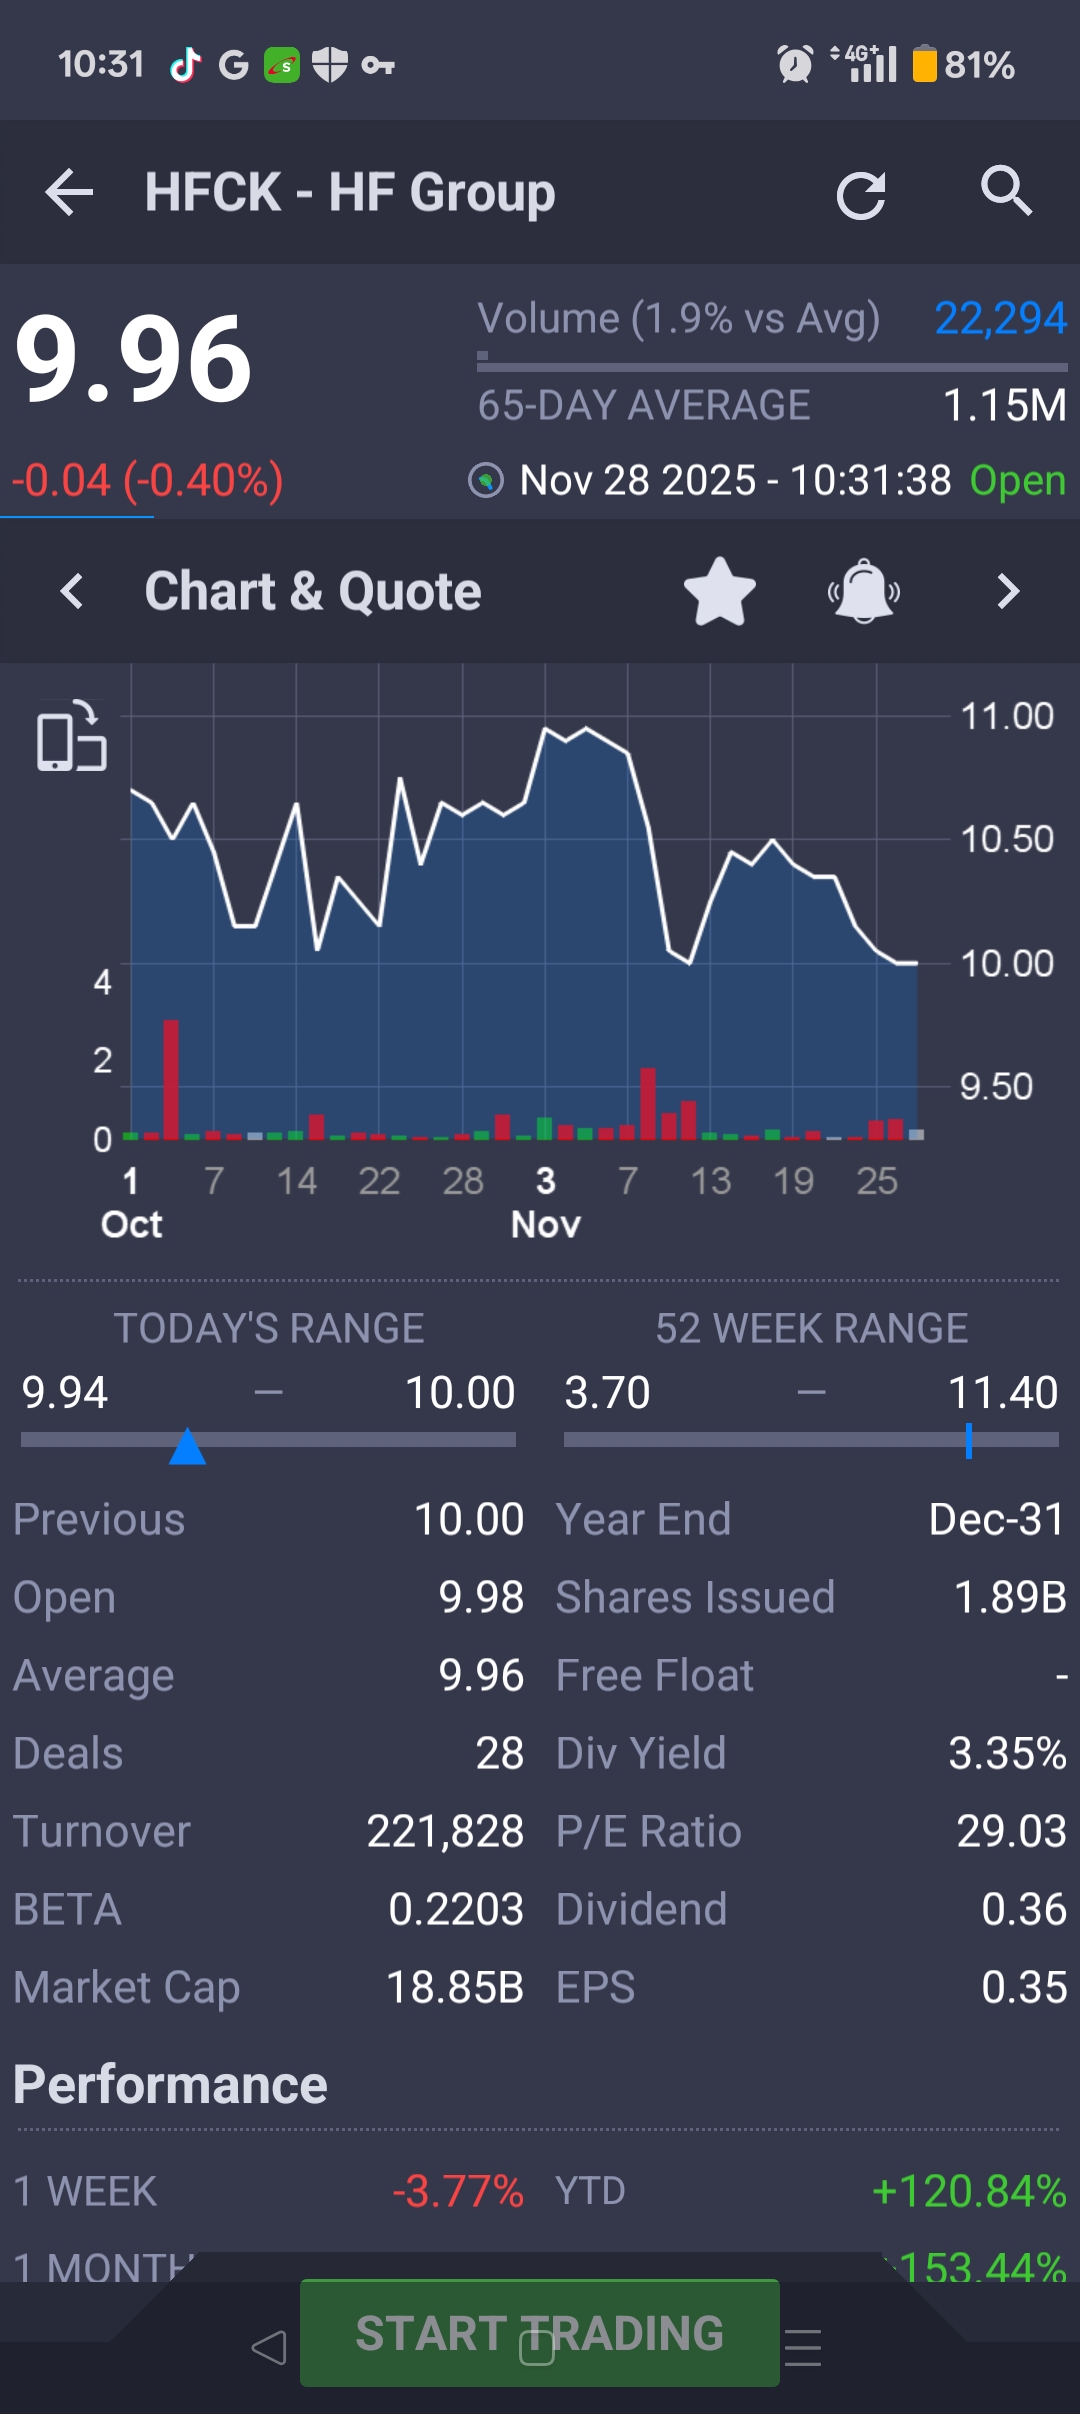Tap the 52 Week Range blue marker

968,1440
